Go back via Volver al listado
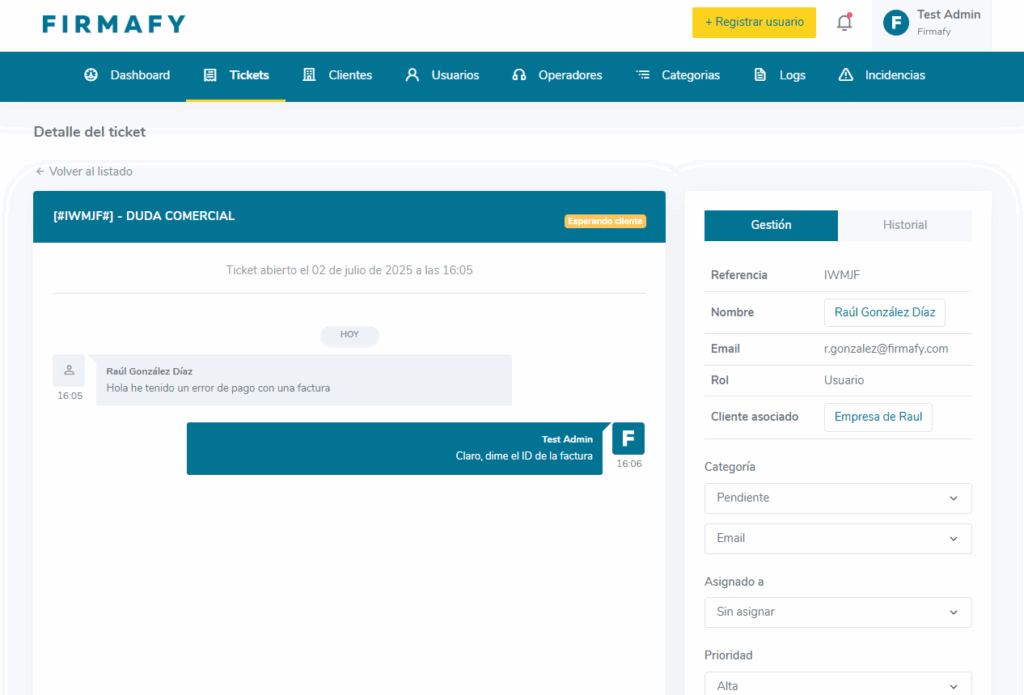Viewport: 1024px width, 695px height. [84, 171]
